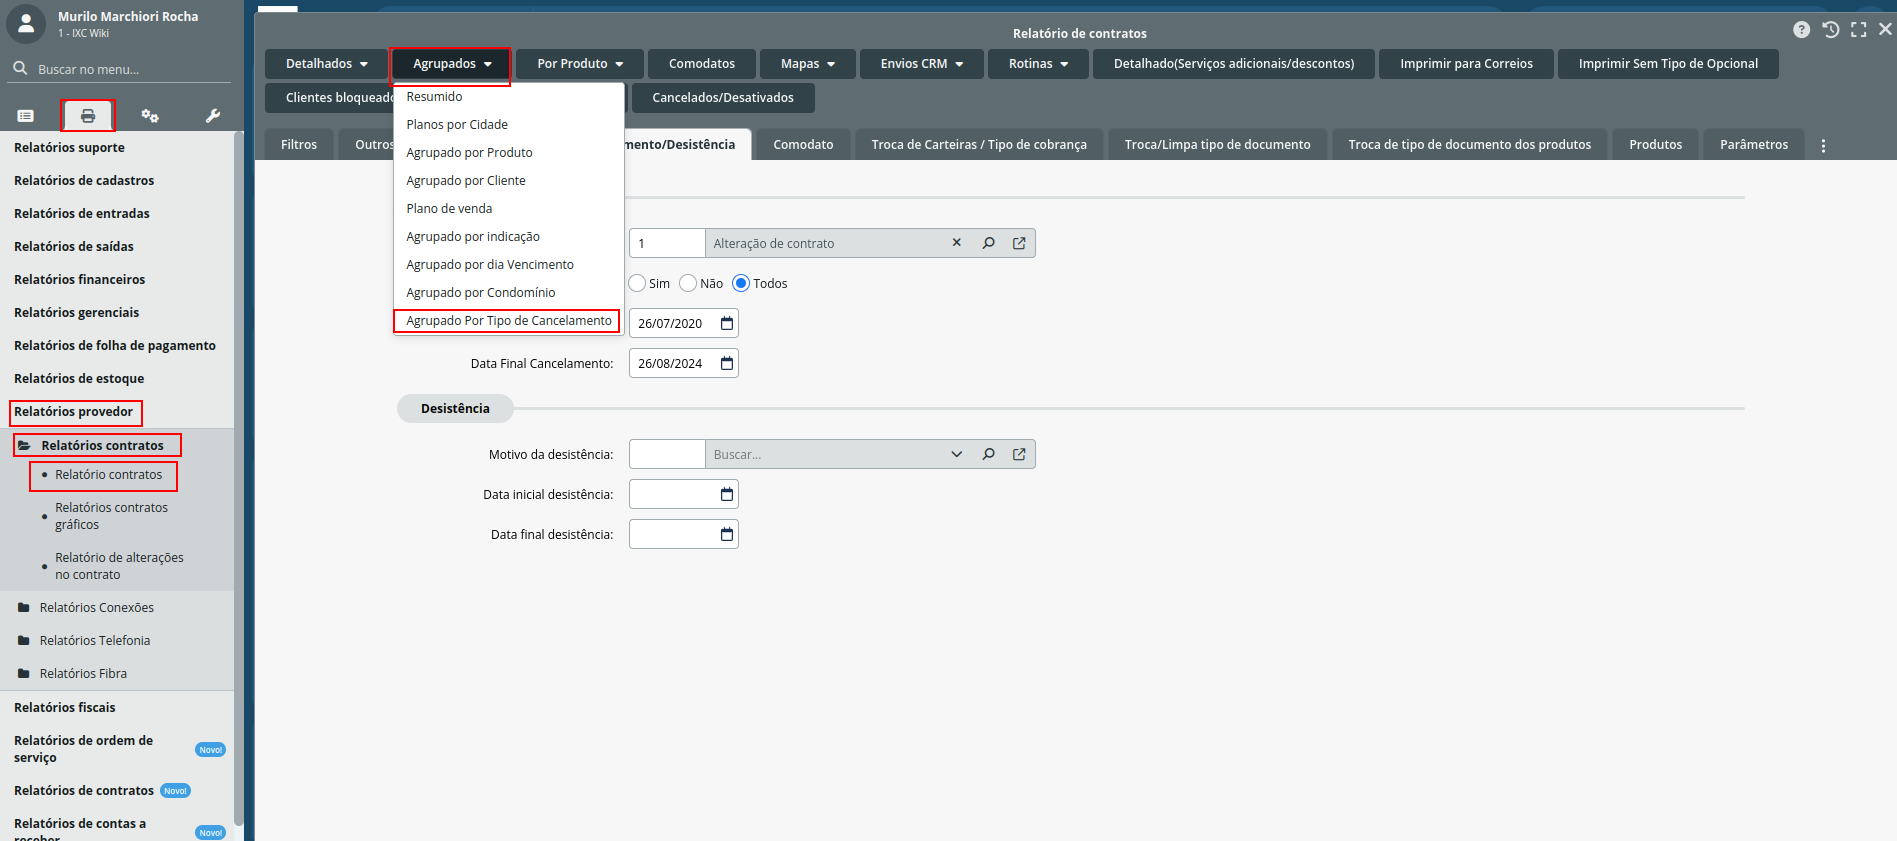Expand Motivo da desistência dropdown chevron
Viewport: 1897px width, 841px height.
click(x=957, y=454)
